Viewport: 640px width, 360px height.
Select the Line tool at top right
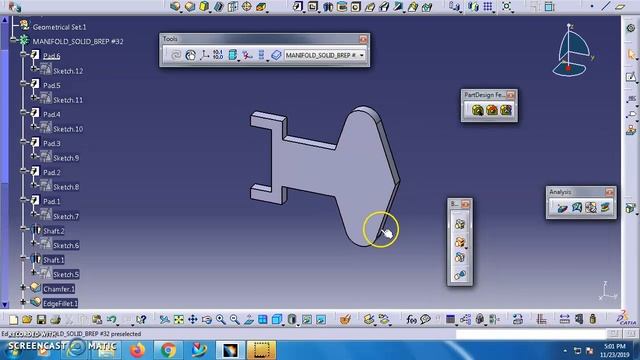606,6
